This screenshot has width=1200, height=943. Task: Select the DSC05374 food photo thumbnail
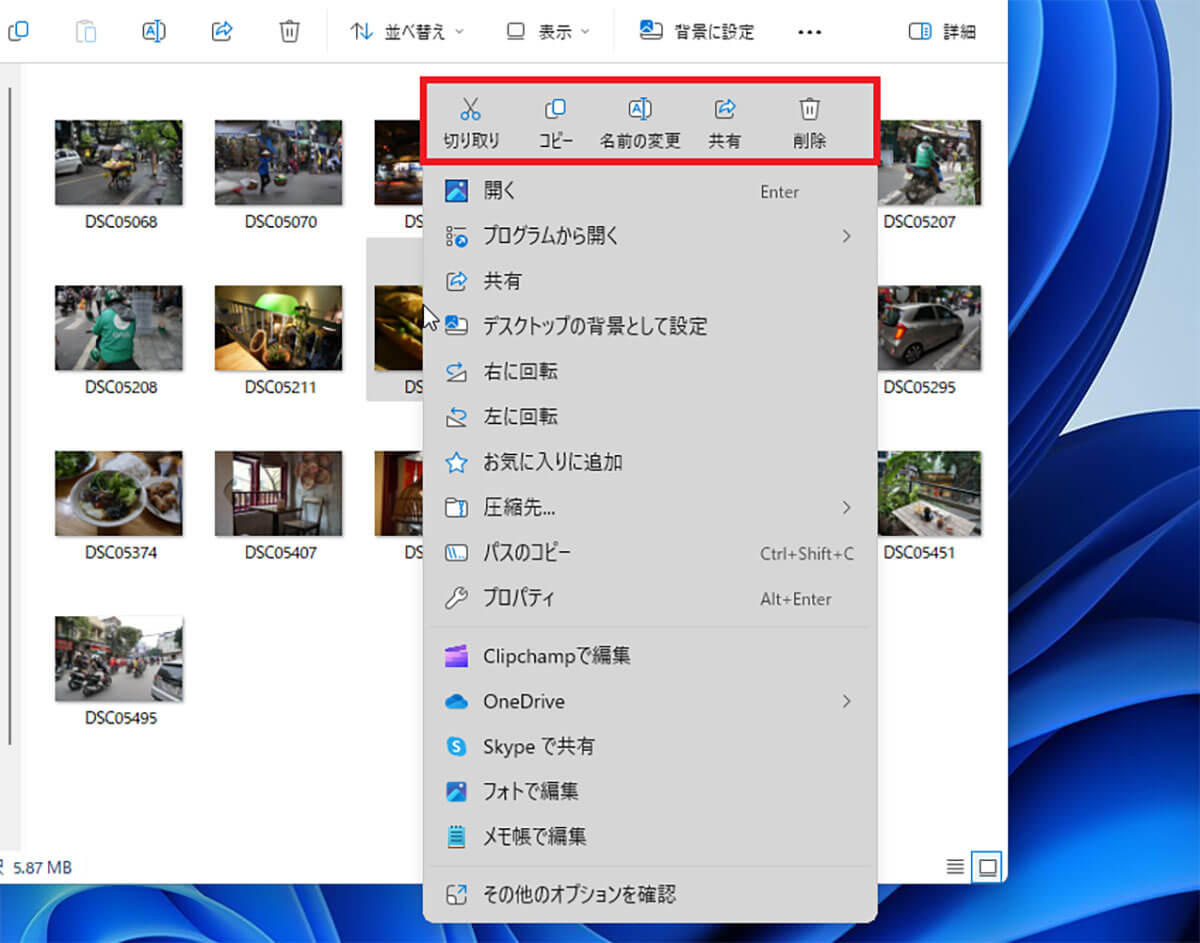(x=119, y=493)
